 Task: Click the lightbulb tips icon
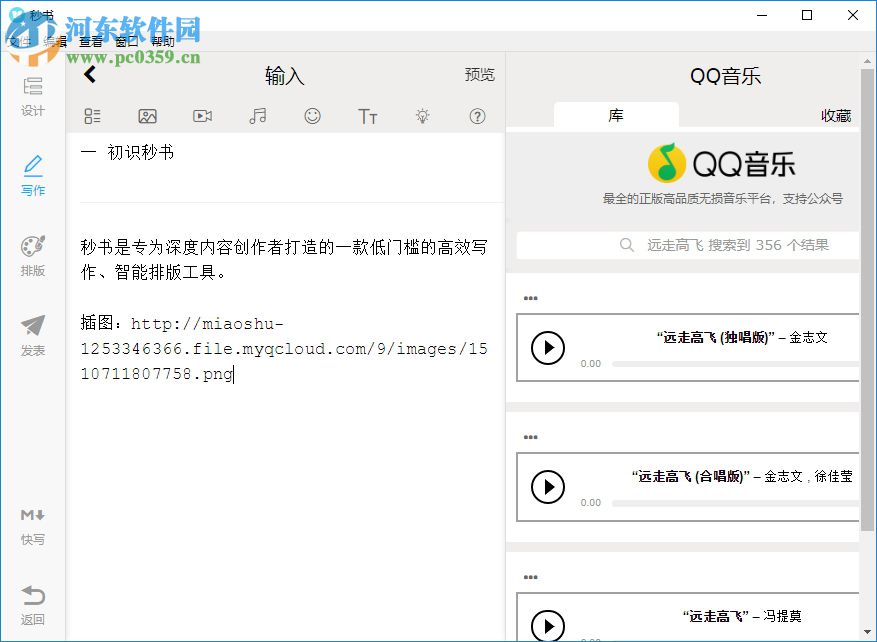(422, 116)
